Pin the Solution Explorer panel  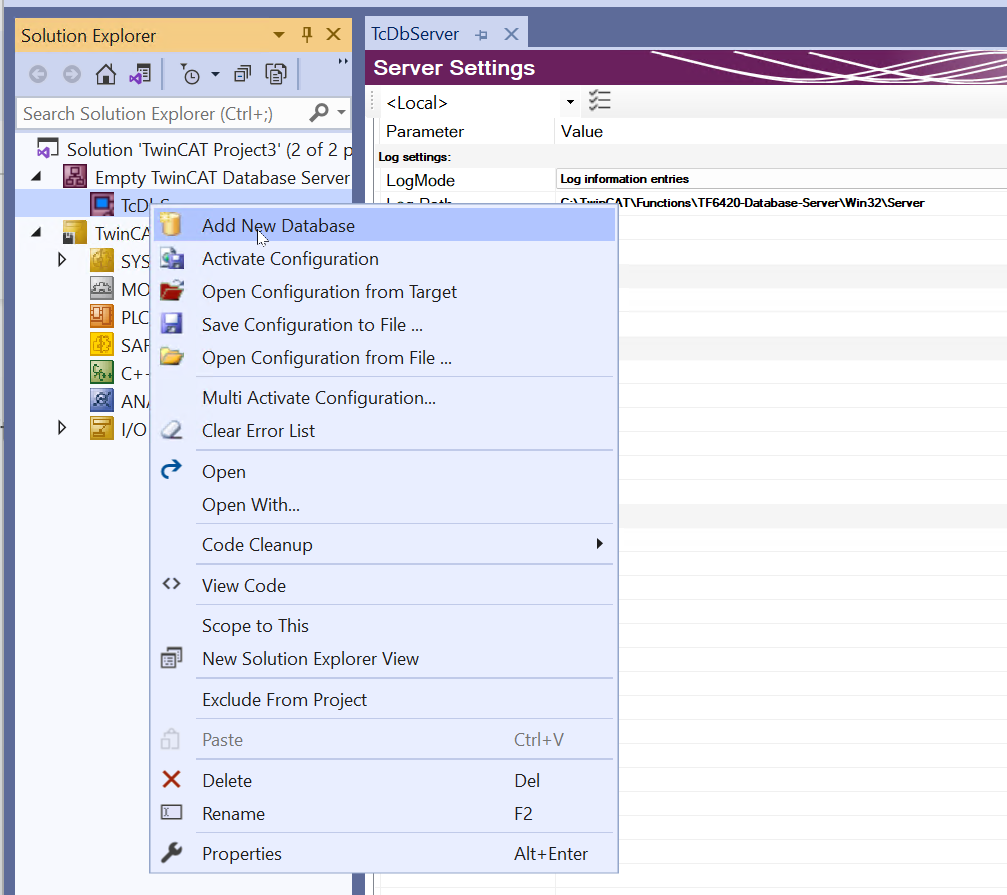307,35
